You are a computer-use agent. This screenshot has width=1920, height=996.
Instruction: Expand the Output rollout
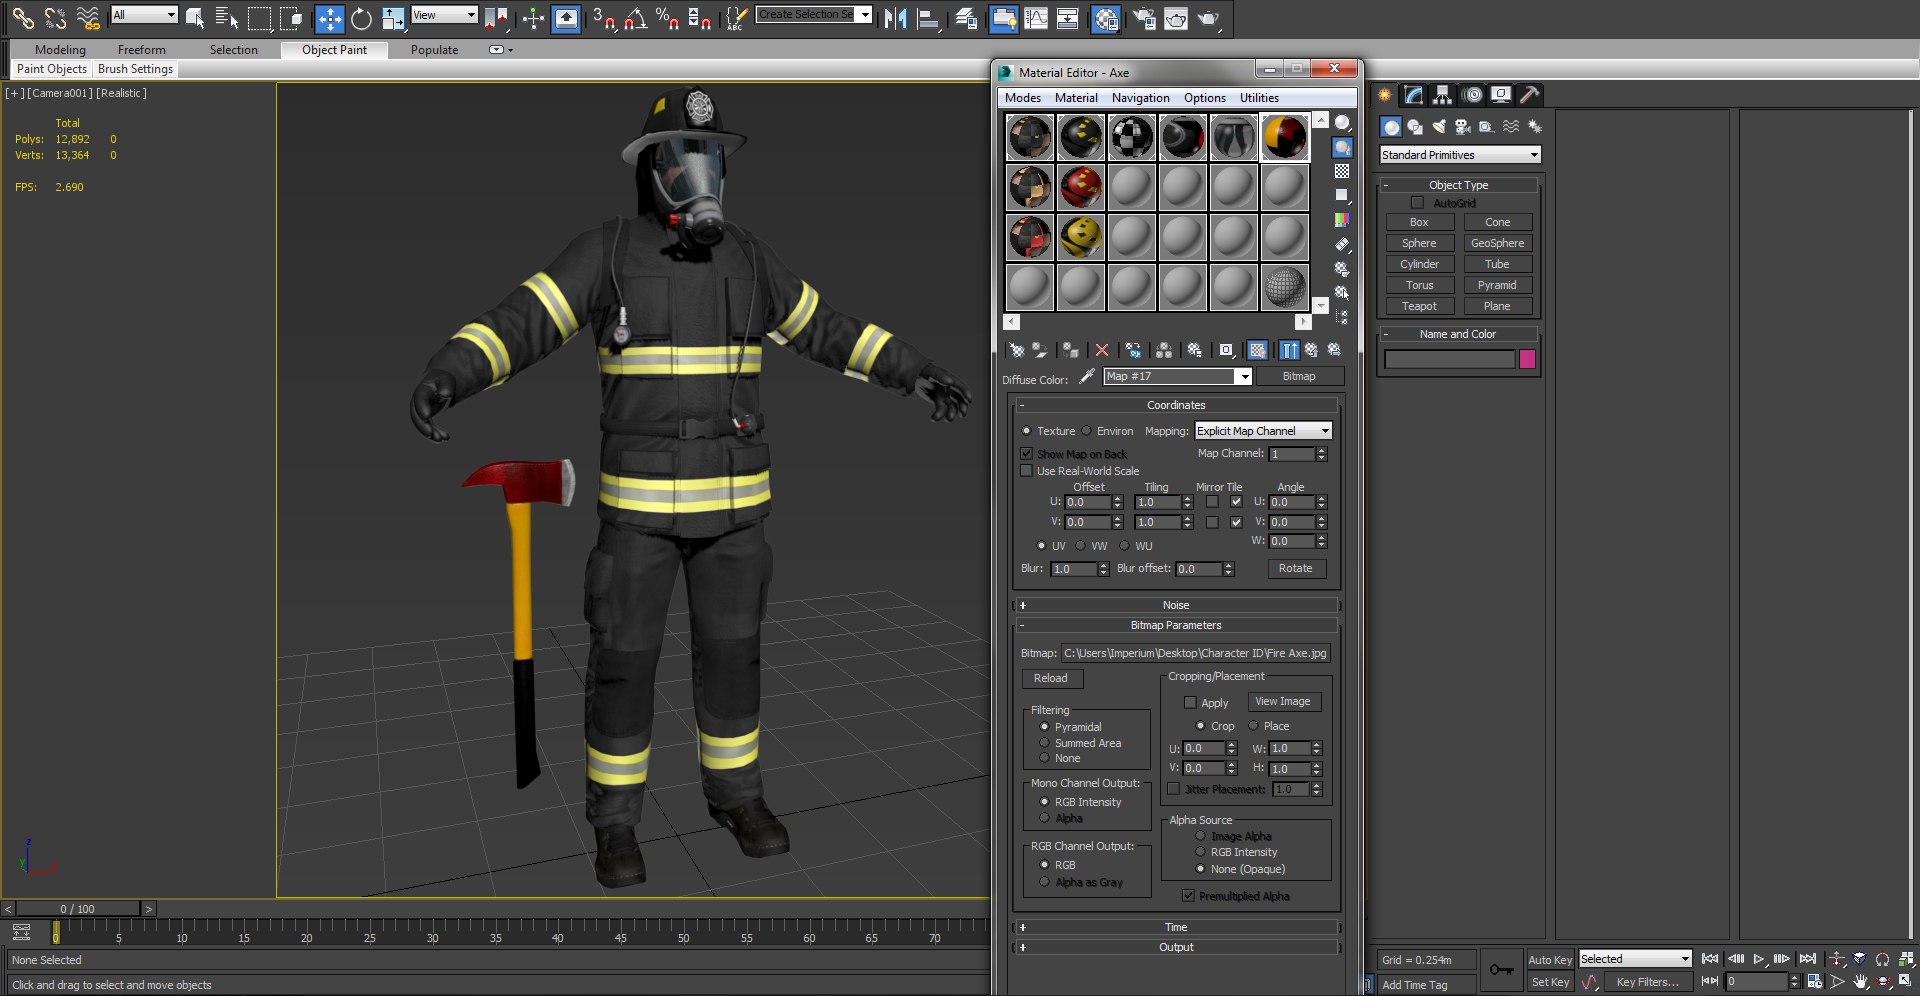1176,947
